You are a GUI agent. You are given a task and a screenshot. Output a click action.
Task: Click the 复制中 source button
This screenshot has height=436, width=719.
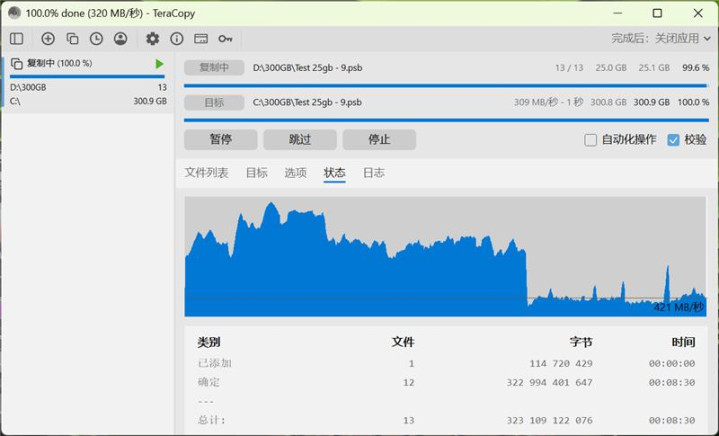click(213, 67)
